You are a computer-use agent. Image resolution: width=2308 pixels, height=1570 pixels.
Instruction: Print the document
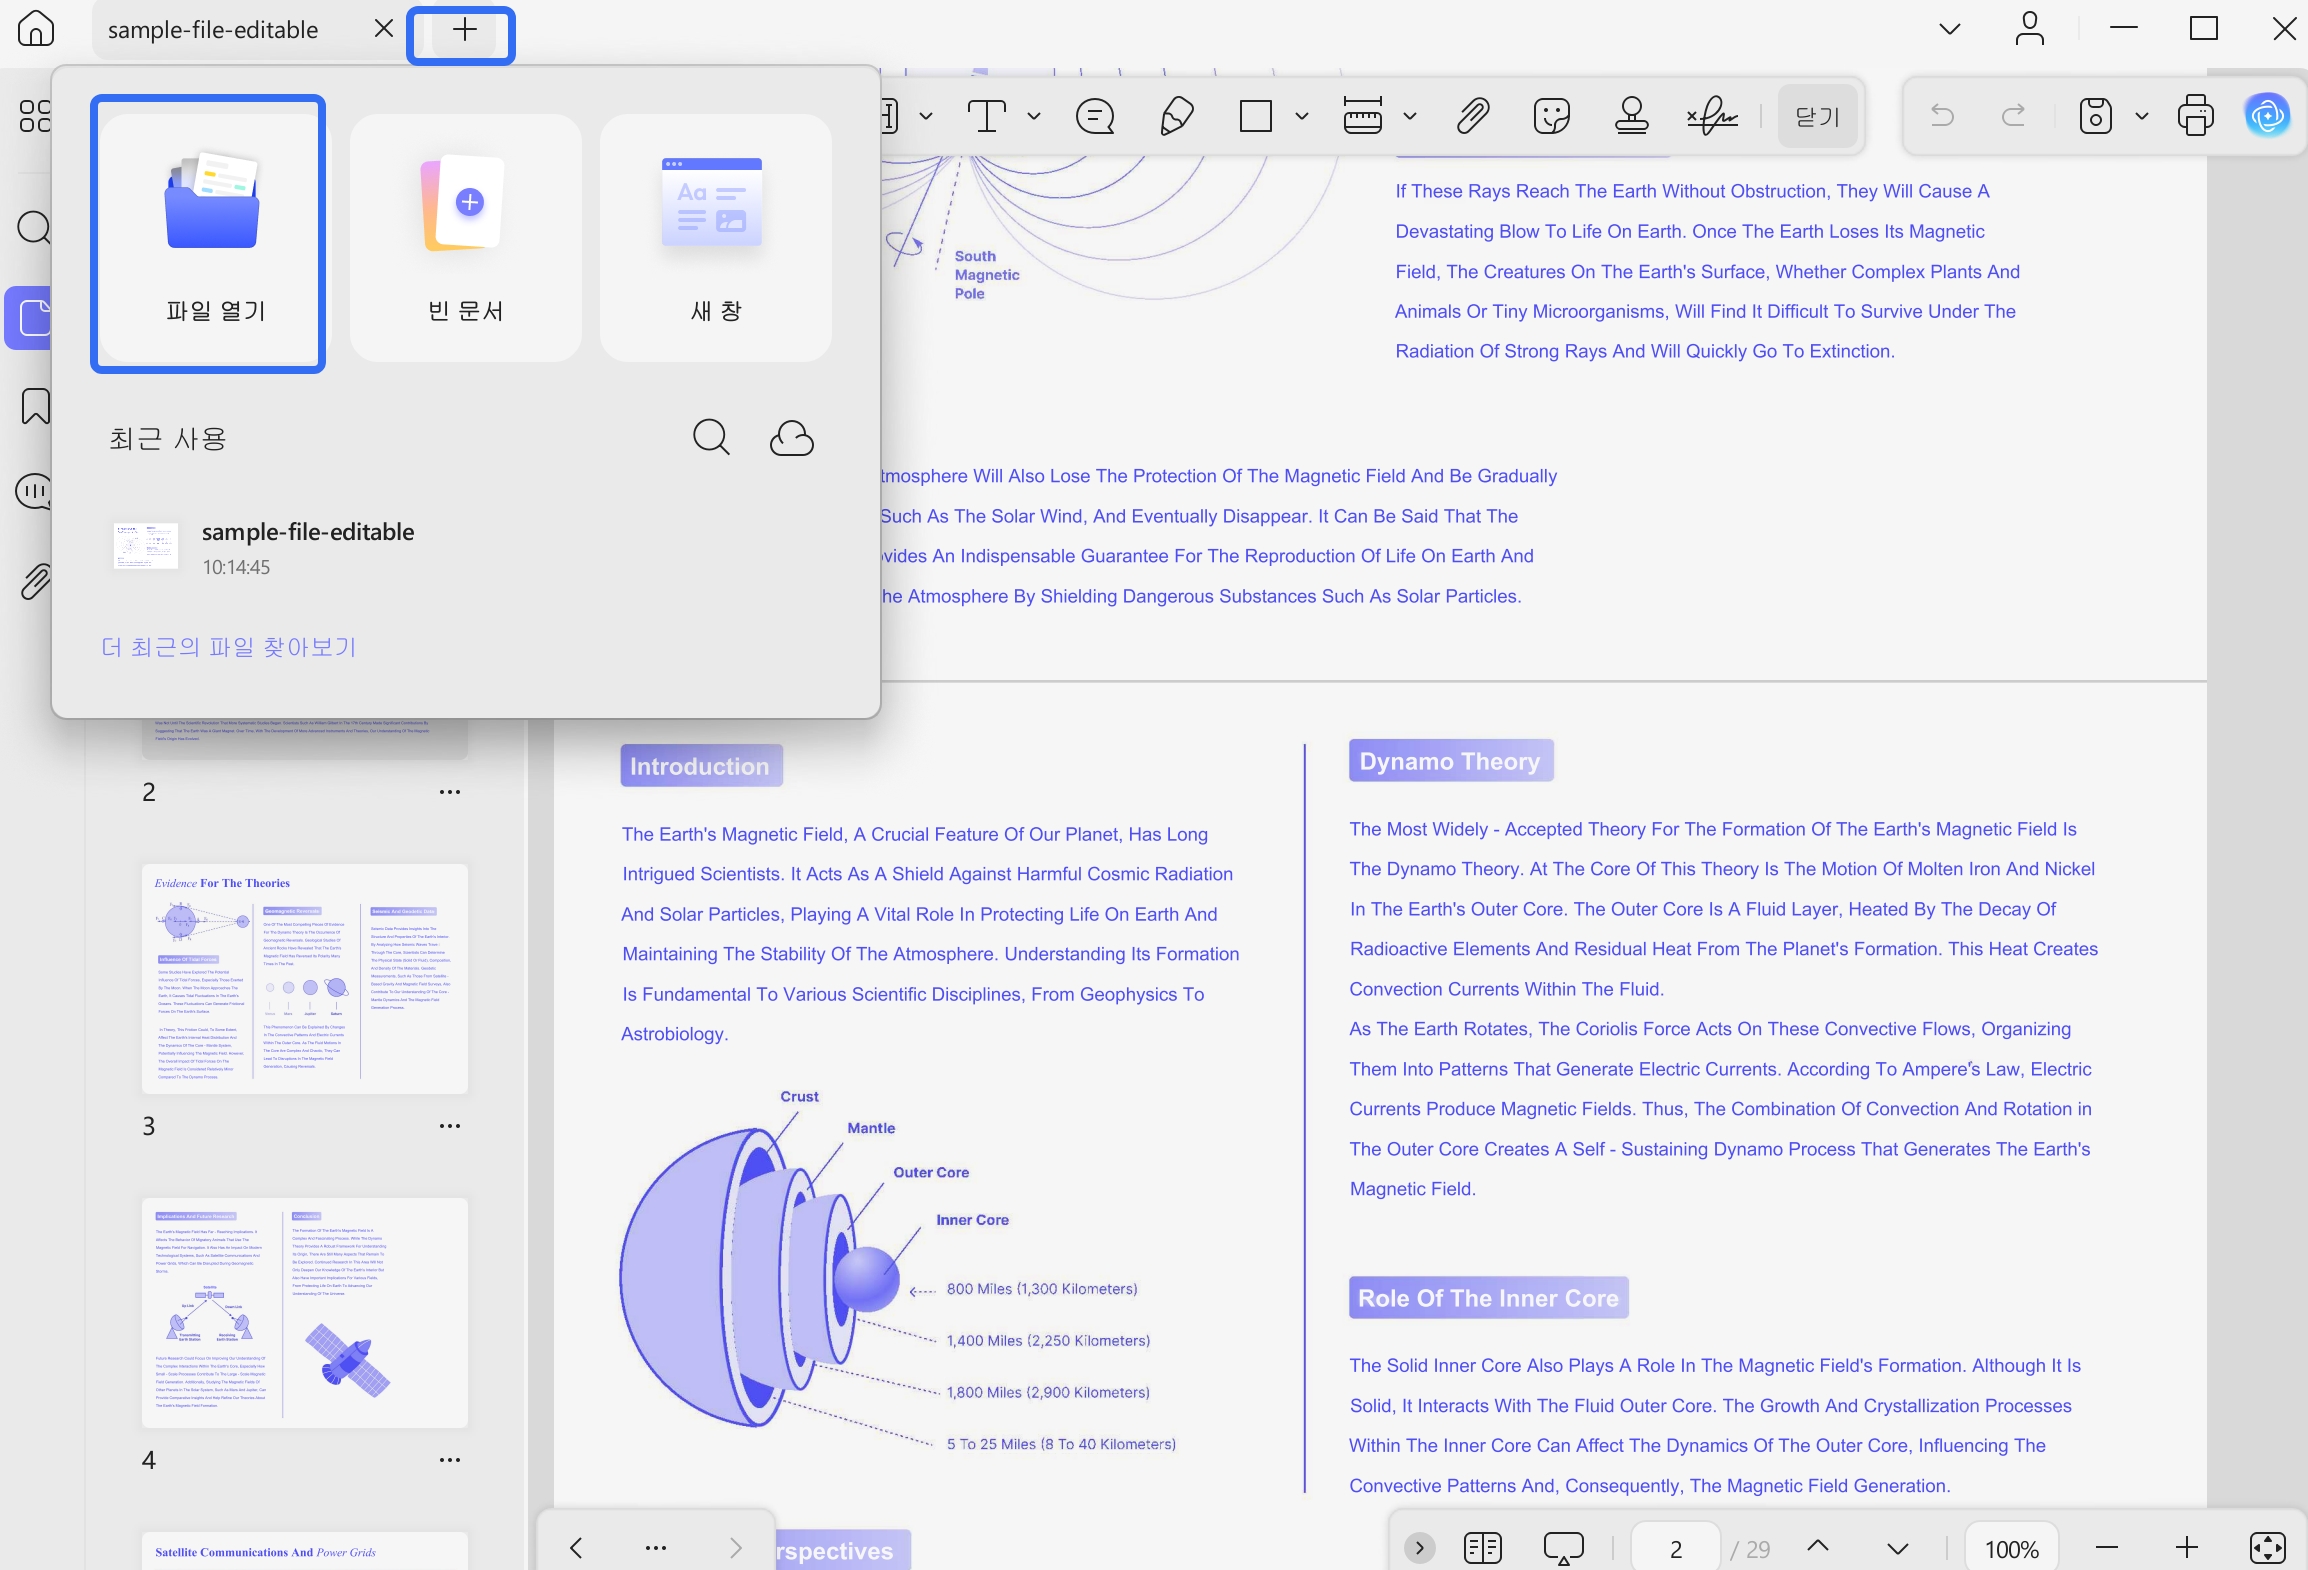point(2196,116)
